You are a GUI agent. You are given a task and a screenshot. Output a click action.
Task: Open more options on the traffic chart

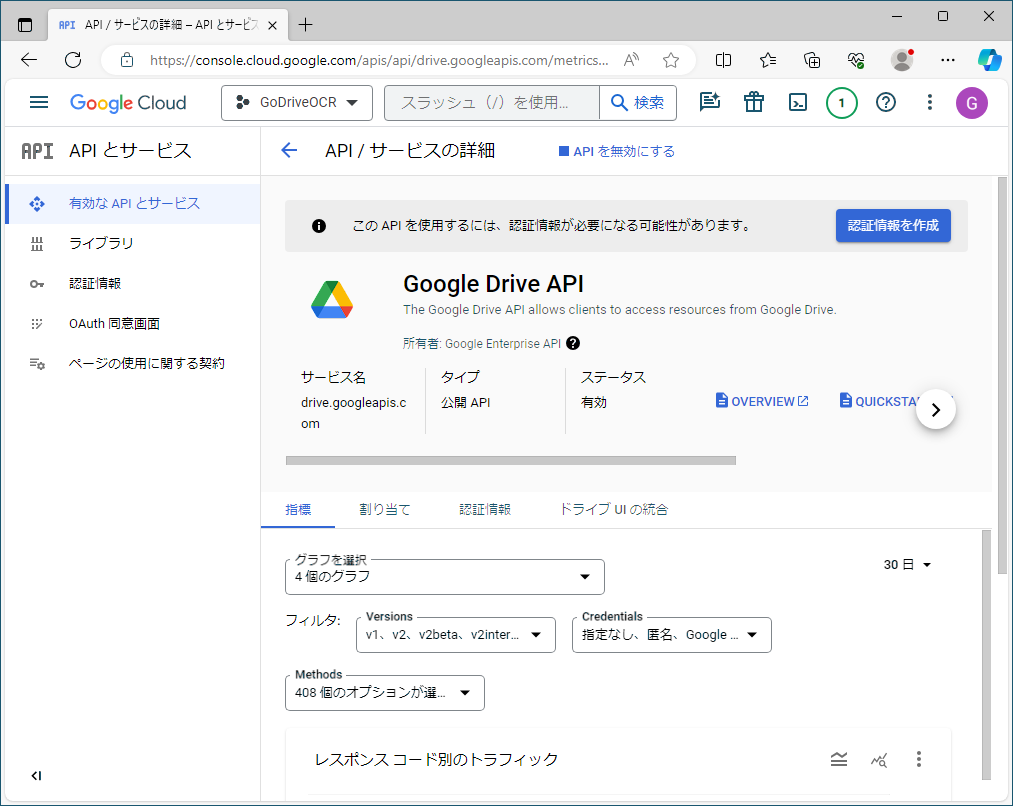919,759
